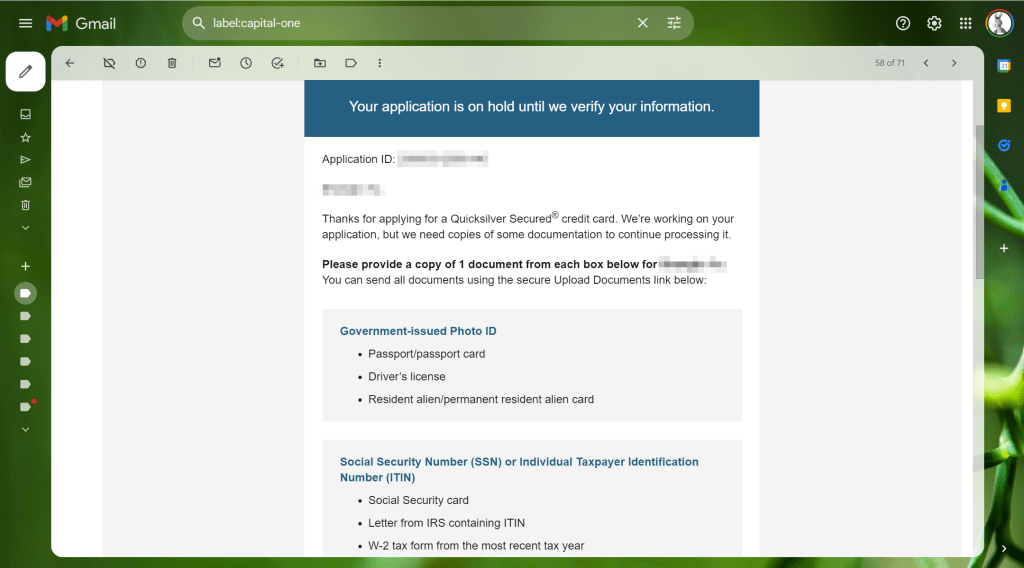The image size is (1024, 568).
Task: Go to the older email
Action: 954,63
